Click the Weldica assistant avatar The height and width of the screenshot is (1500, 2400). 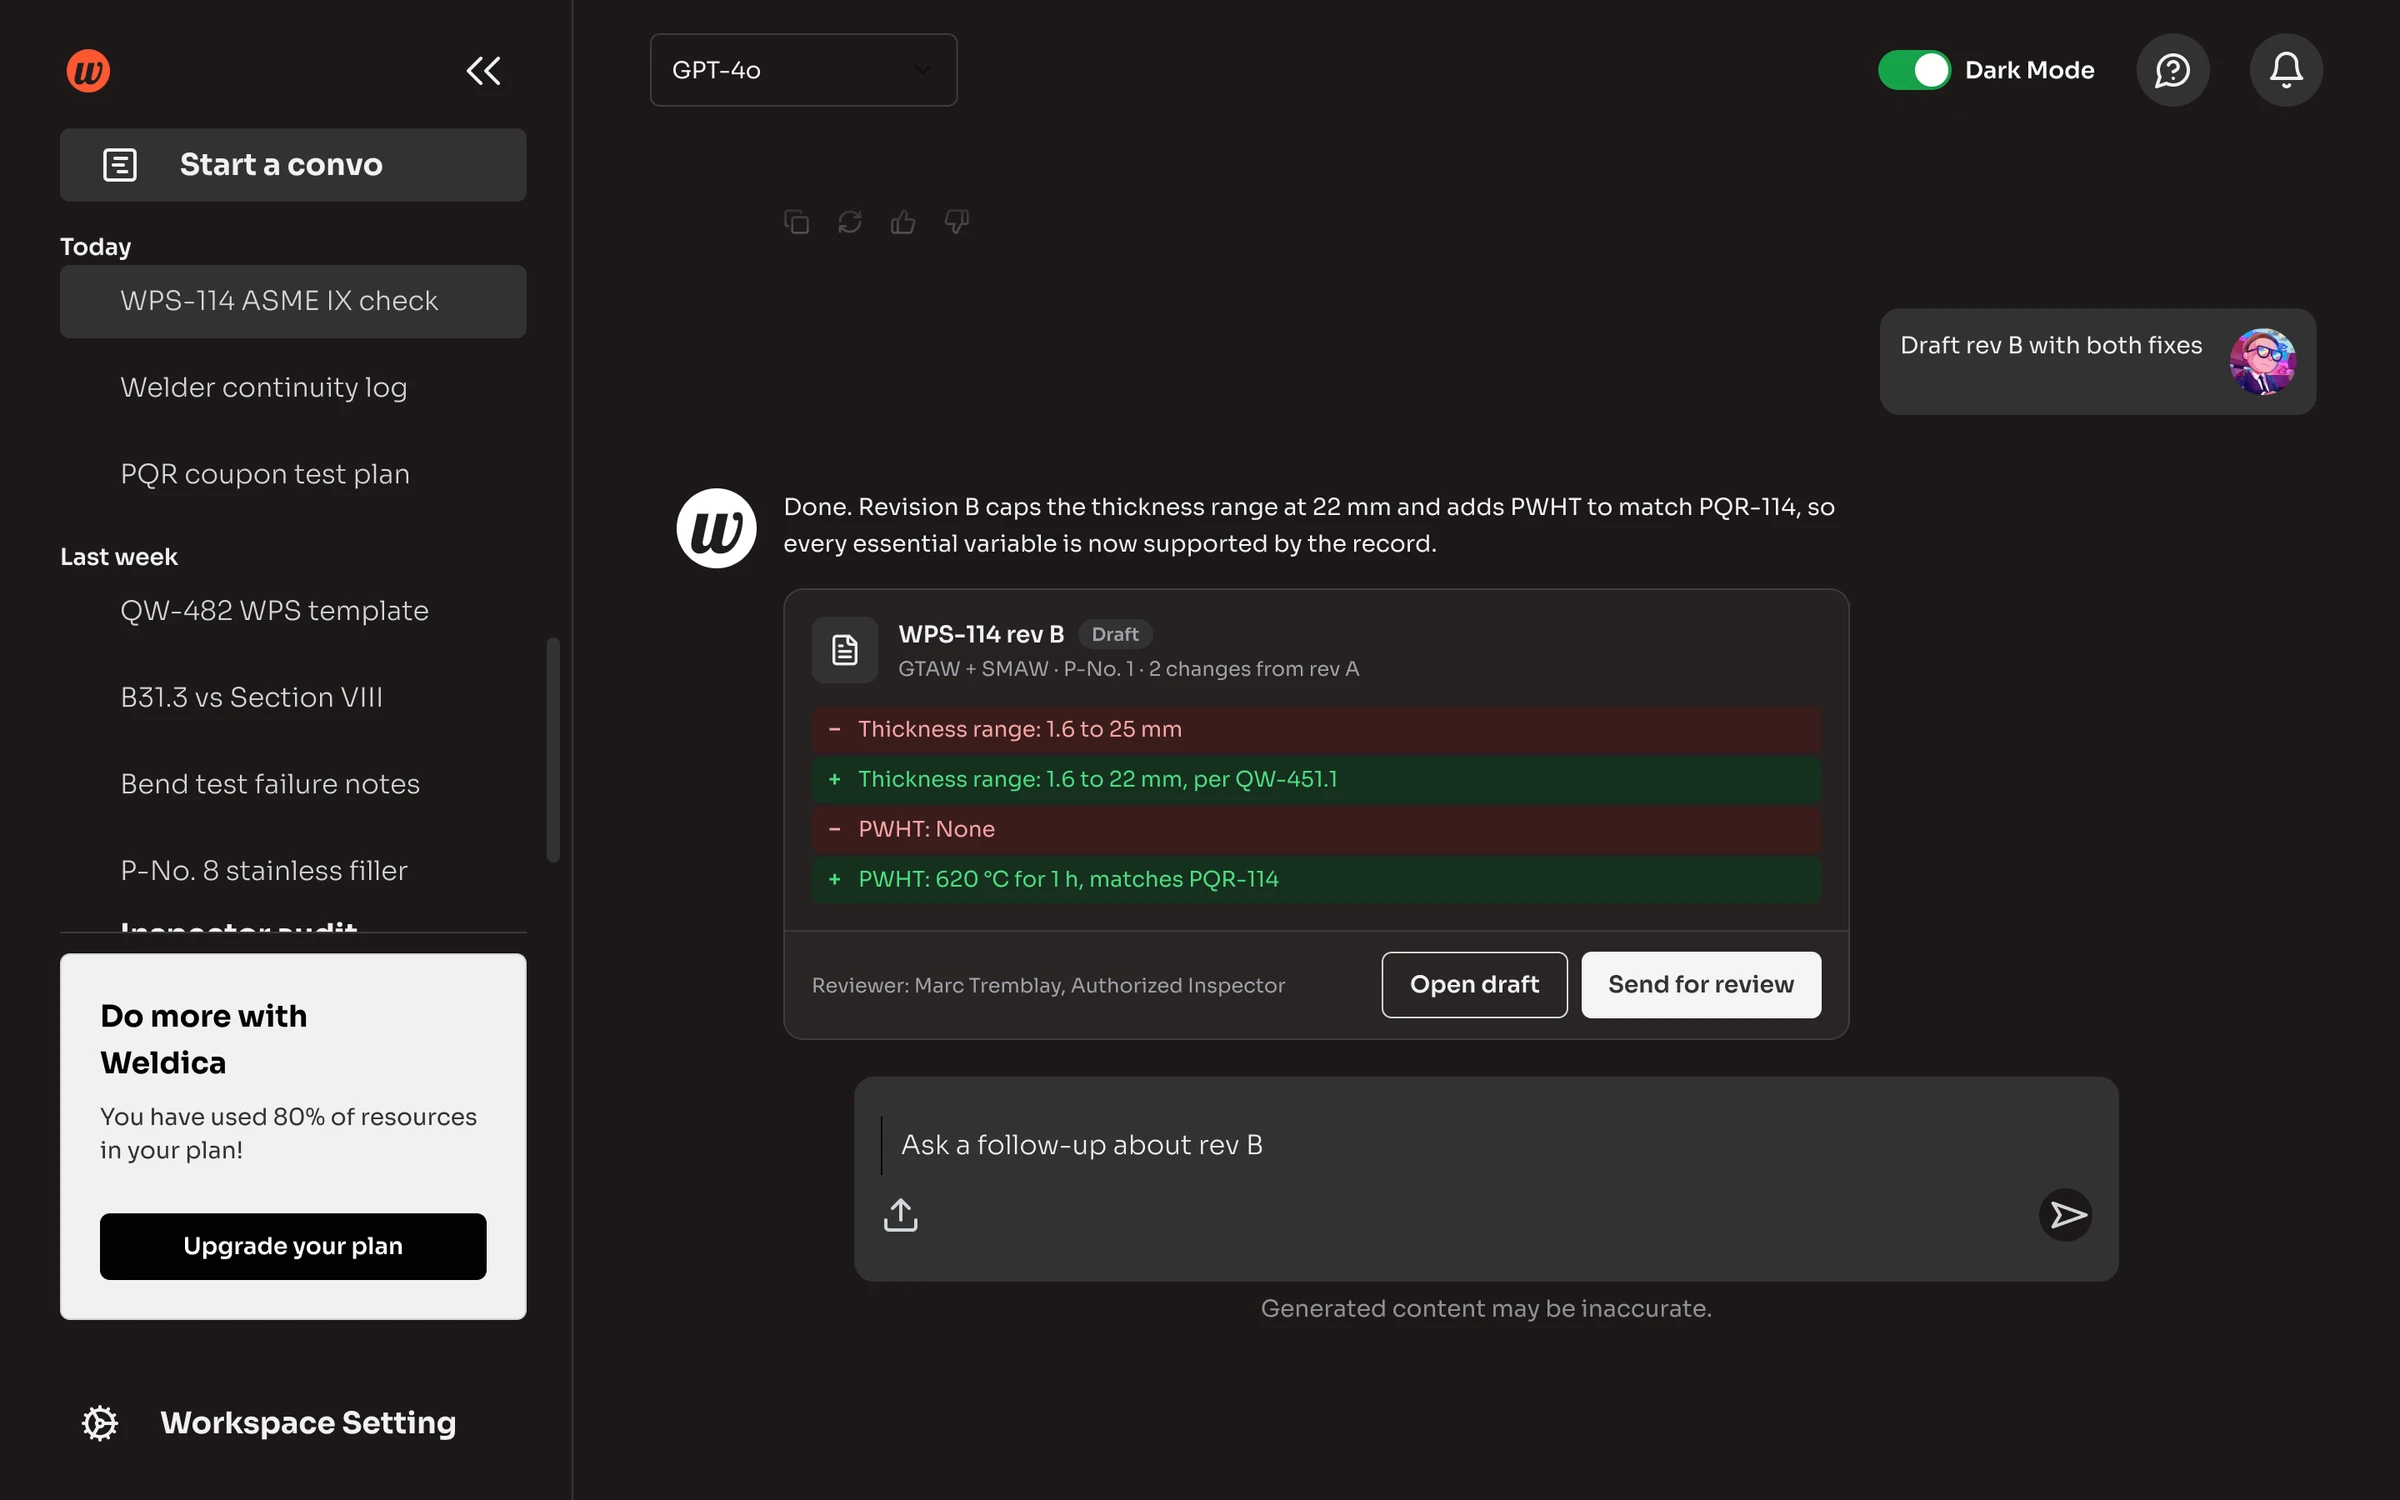716,528
